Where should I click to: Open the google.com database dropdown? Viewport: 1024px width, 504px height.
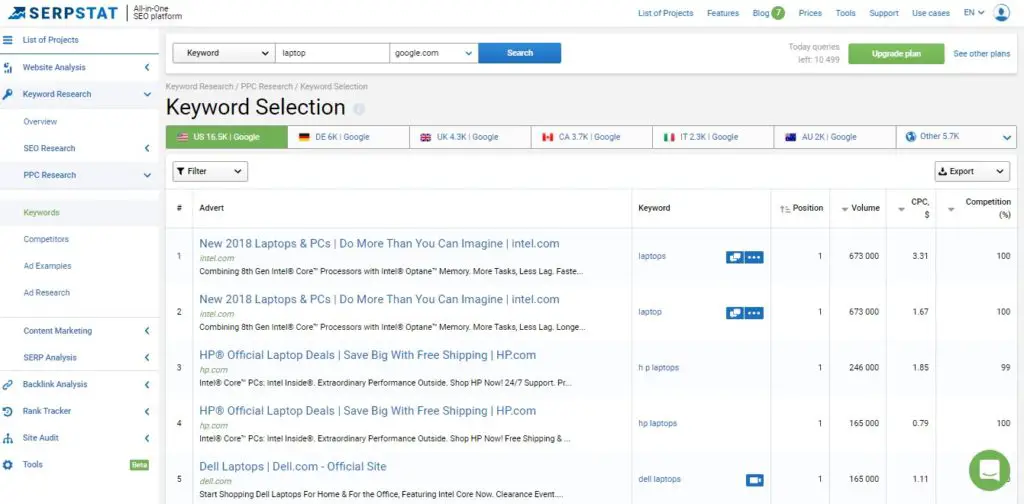434,53
